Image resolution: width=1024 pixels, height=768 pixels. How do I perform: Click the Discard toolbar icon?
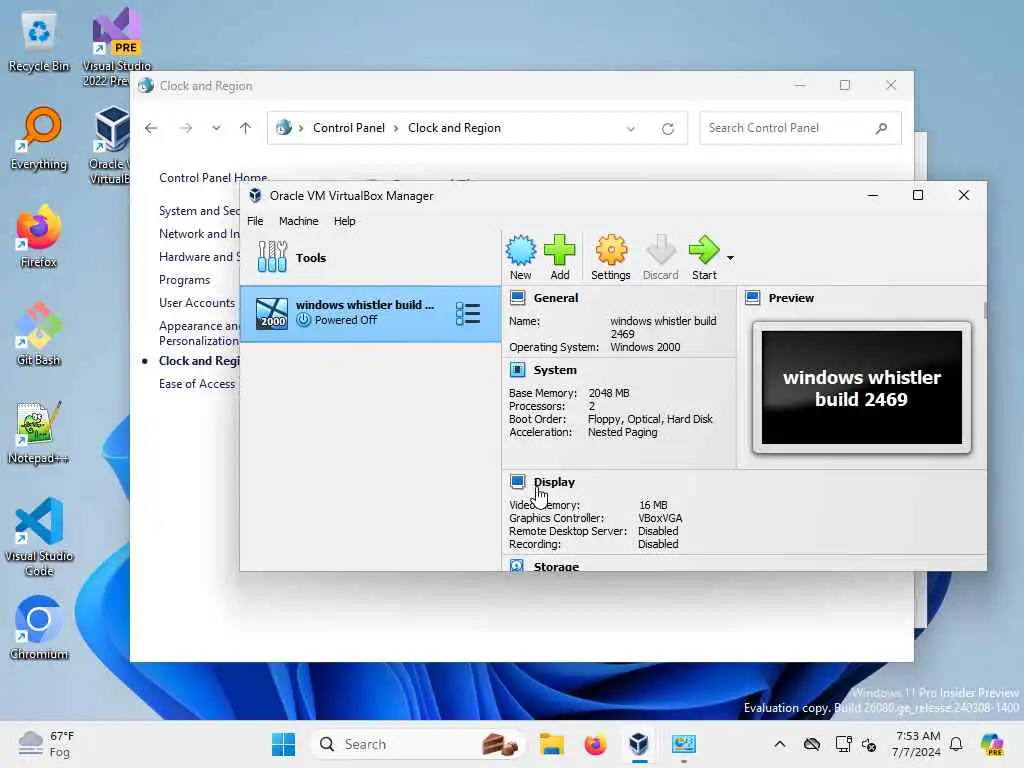(660, 257)
